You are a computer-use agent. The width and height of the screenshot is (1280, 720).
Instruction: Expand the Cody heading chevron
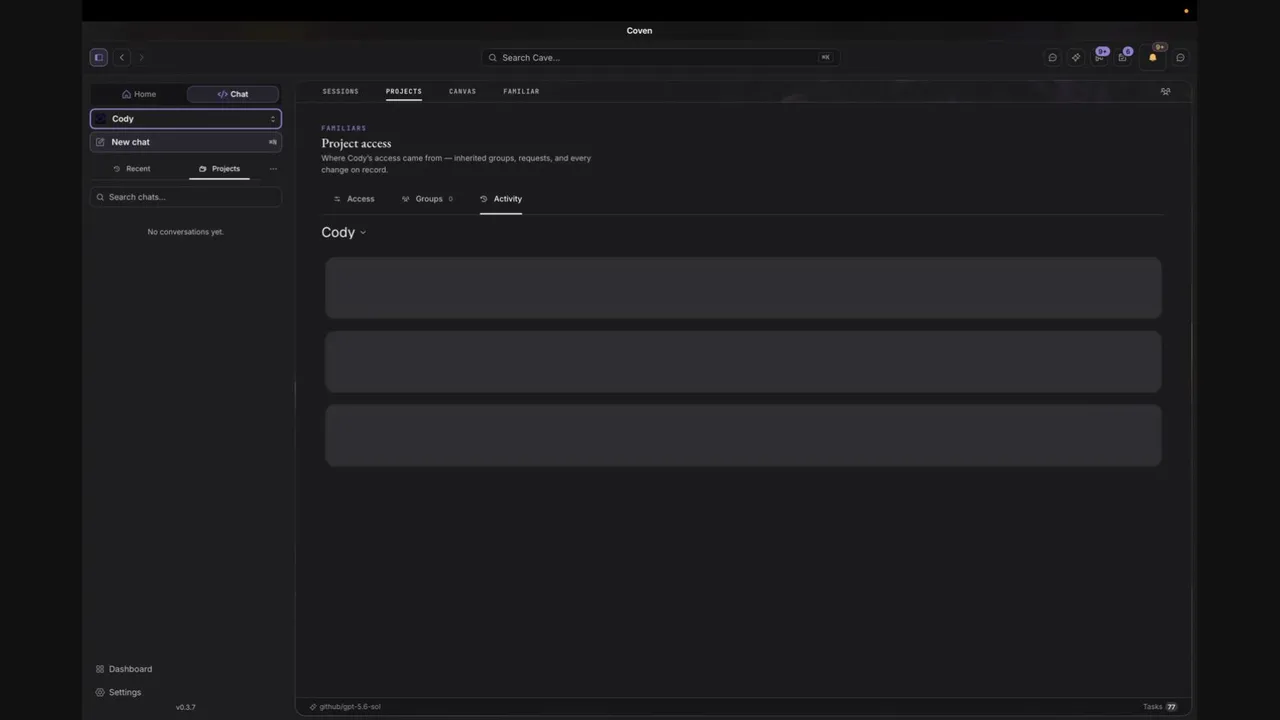point(362,233)
